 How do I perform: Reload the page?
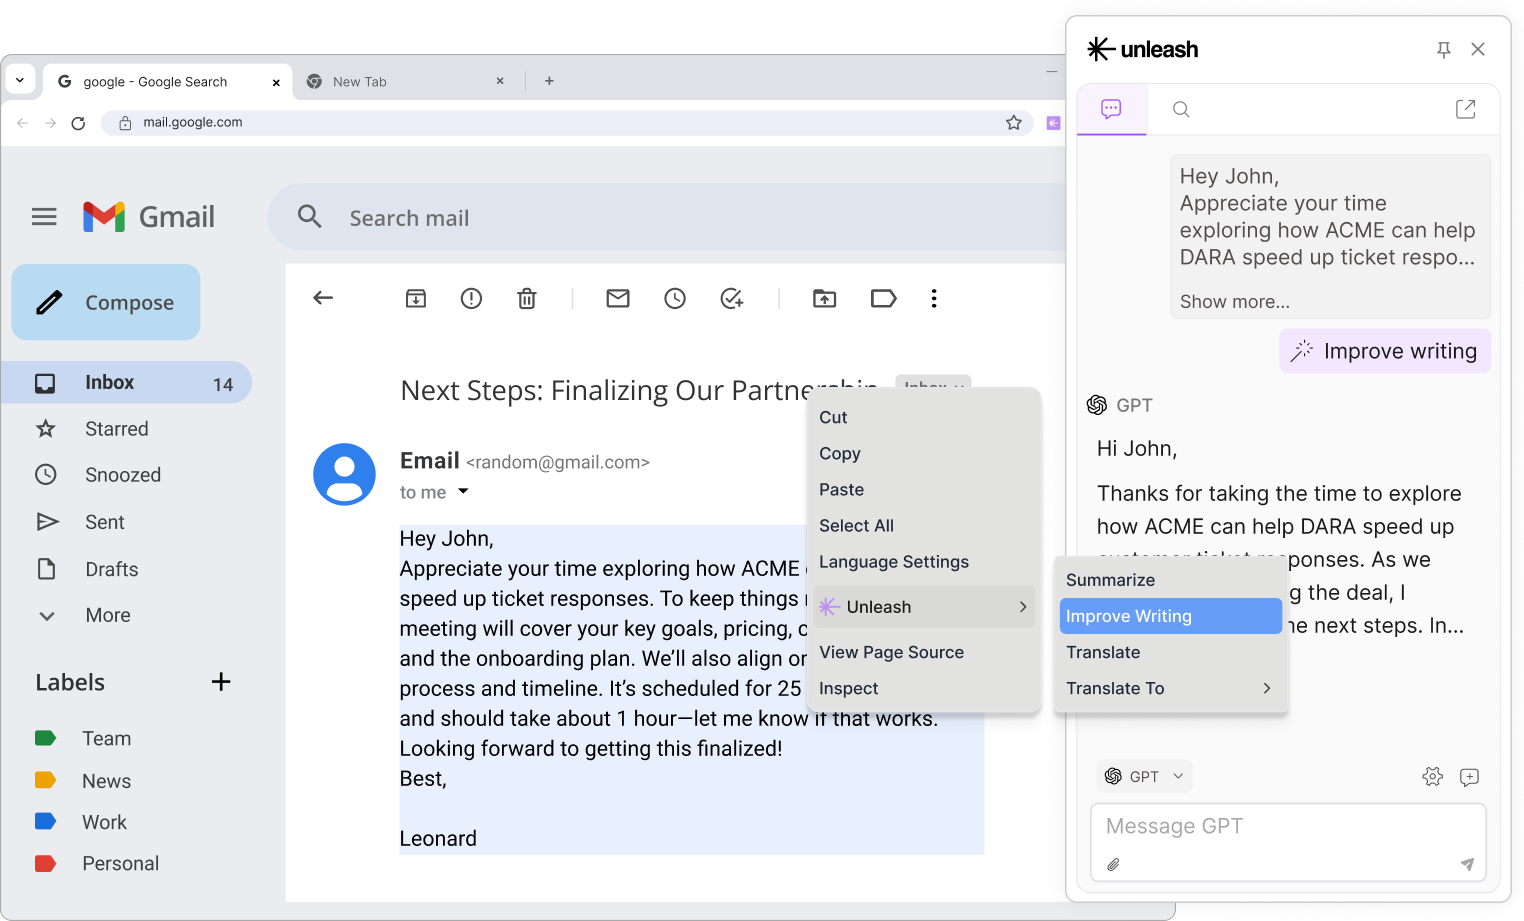(78, 123)
